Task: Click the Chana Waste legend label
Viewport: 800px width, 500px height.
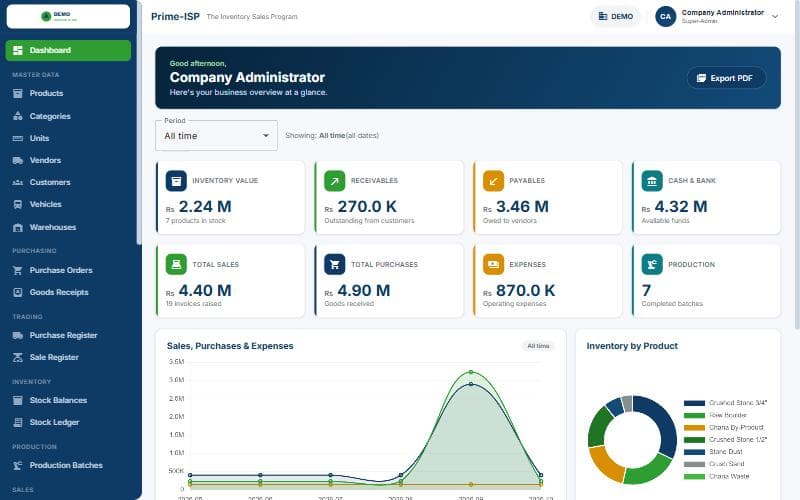Action: [x=729, y=476]
